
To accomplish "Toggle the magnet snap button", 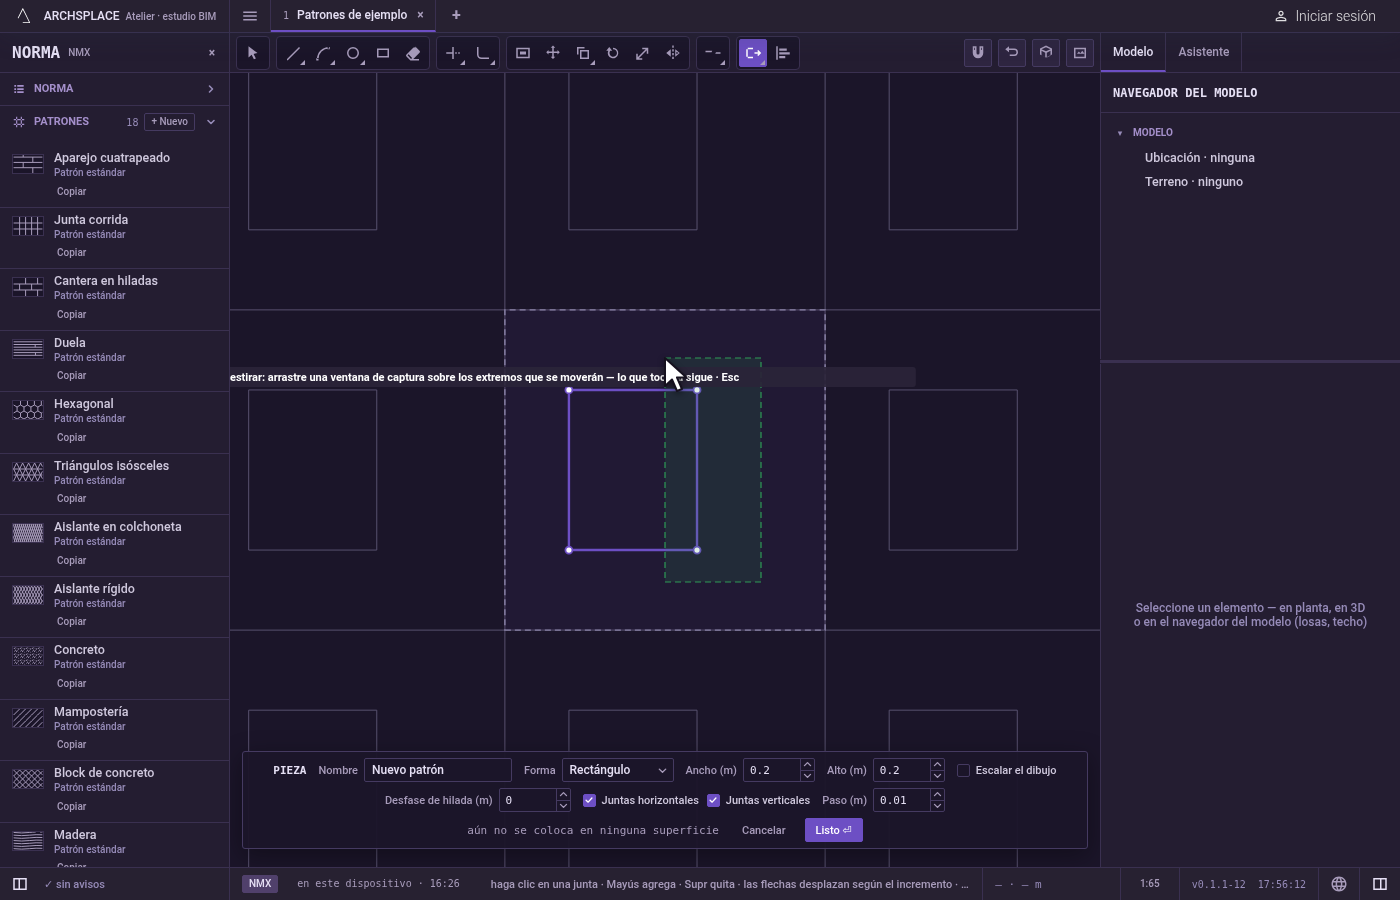I will pyautogui.click(x=978, y=52).
